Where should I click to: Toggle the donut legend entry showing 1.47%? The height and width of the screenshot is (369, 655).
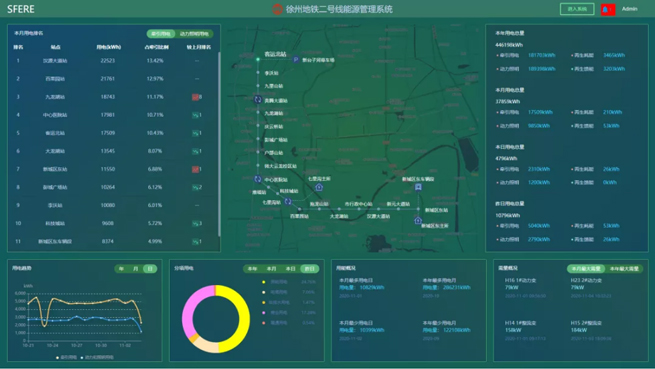point(289,302)
